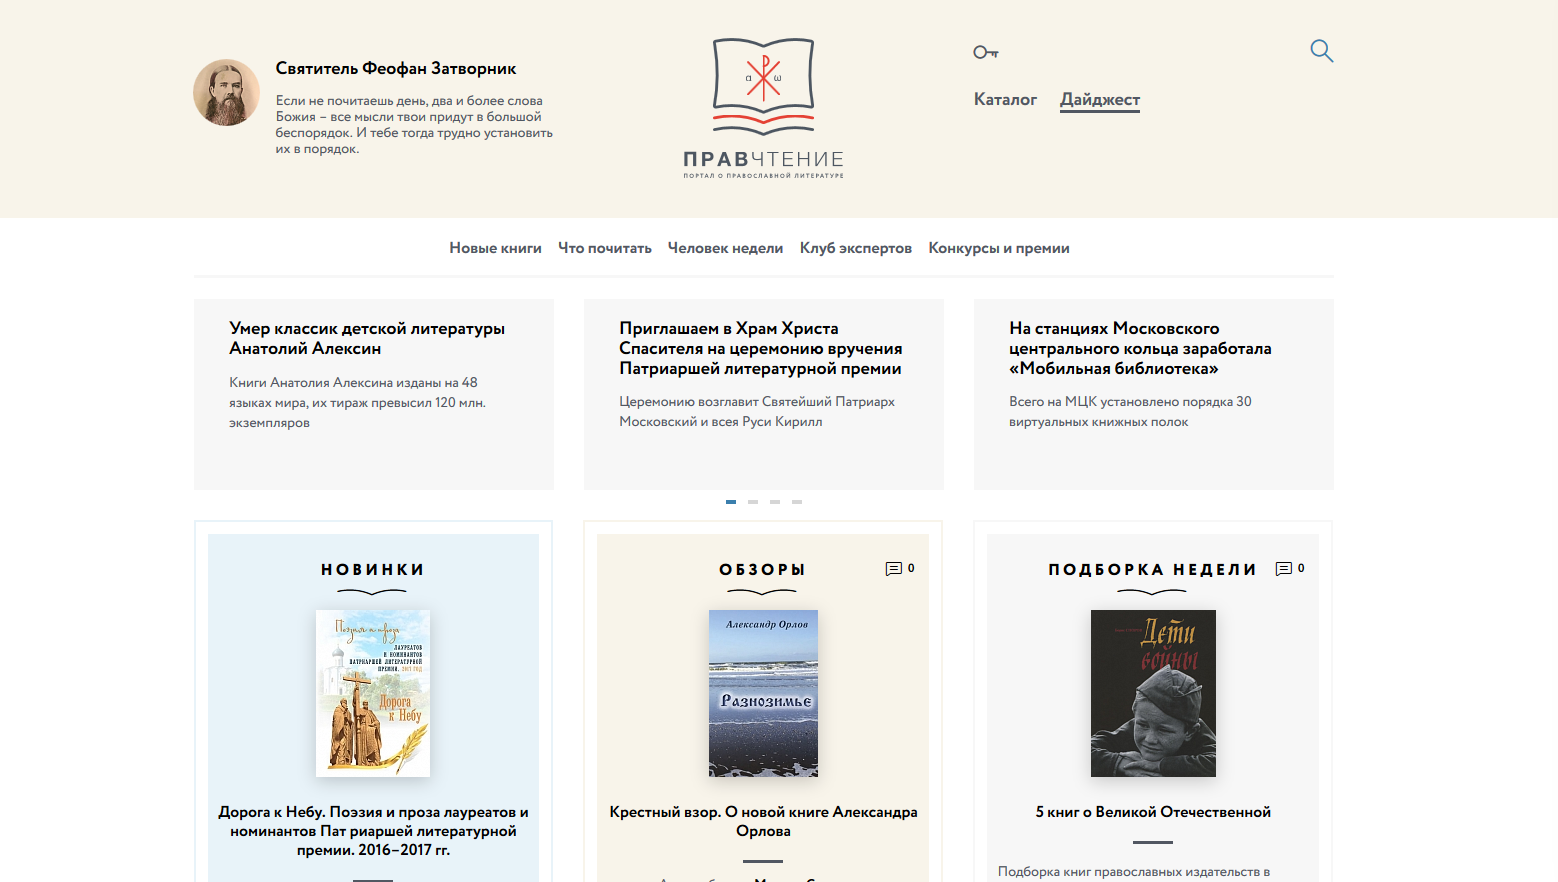Open the Подборка недели section heading
1558x882 pixels.
[1152, 569]
